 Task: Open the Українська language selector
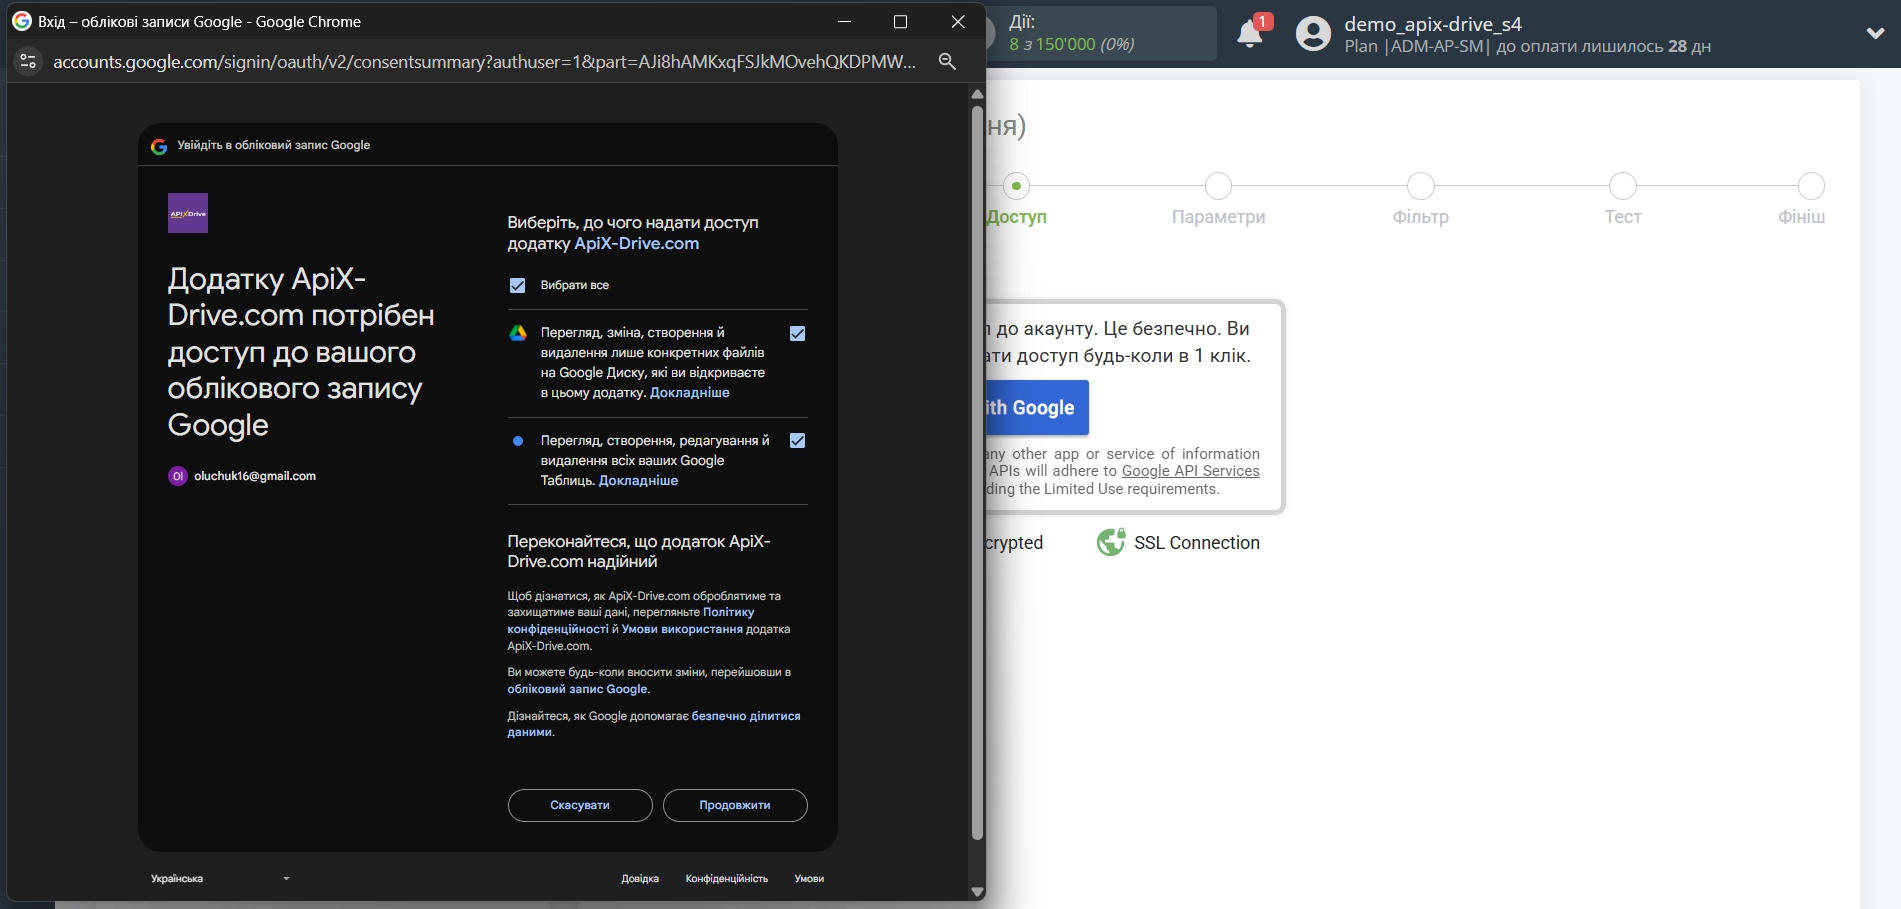click(220, 878)
